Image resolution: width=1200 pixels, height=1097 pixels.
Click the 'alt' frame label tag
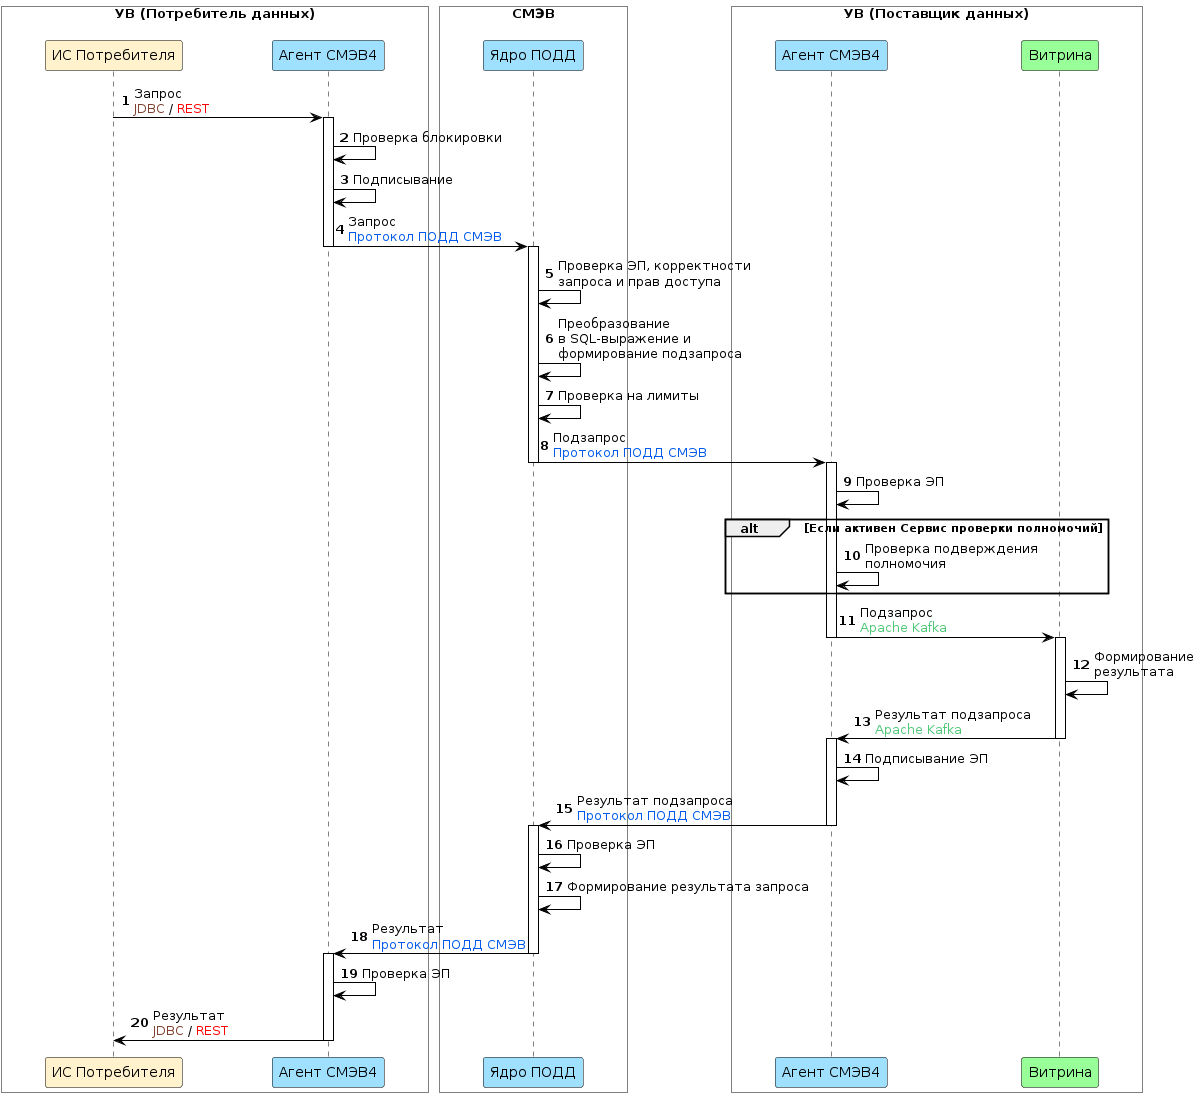(750, 528)
